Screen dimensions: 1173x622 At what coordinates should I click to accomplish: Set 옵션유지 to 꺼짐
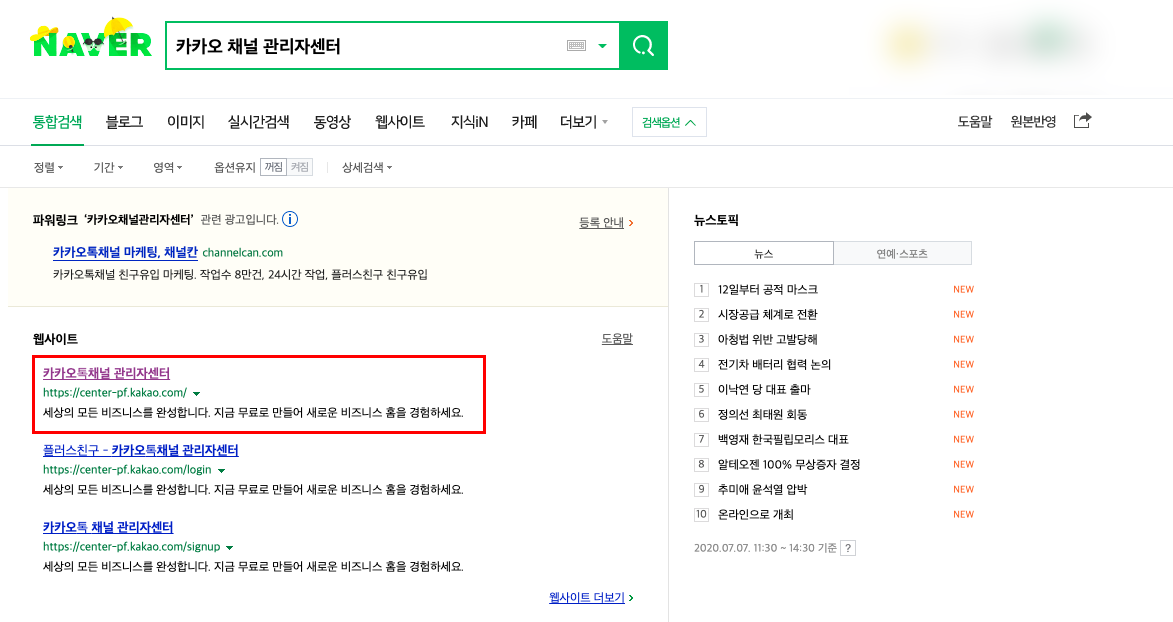[x=273, y=167]
